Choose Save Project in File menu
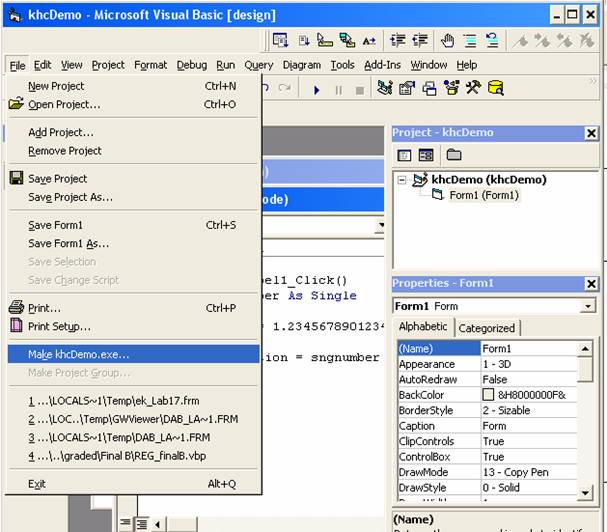The height and width of the screenshot is (532, 607). coord(134,179)
